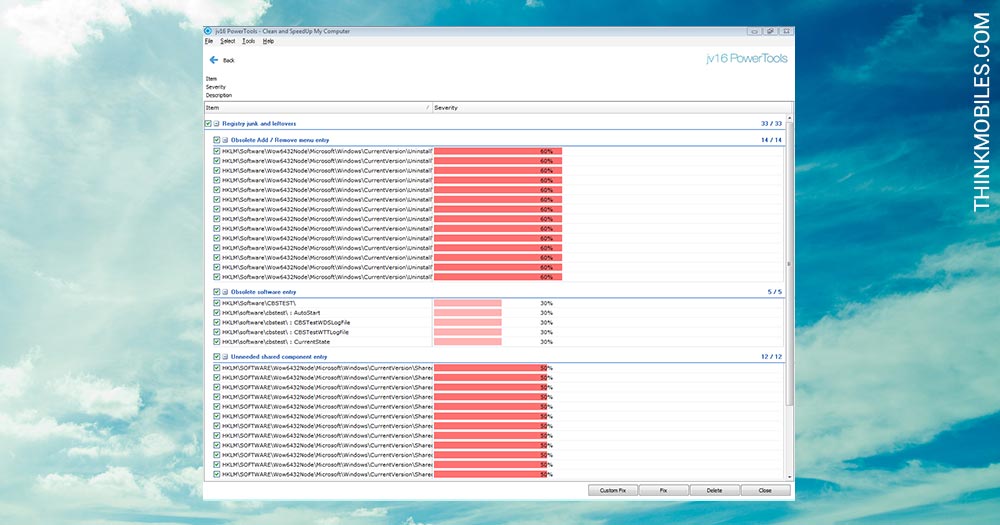Click the 30% severity bar of AutoStart row

pos(467,313)
